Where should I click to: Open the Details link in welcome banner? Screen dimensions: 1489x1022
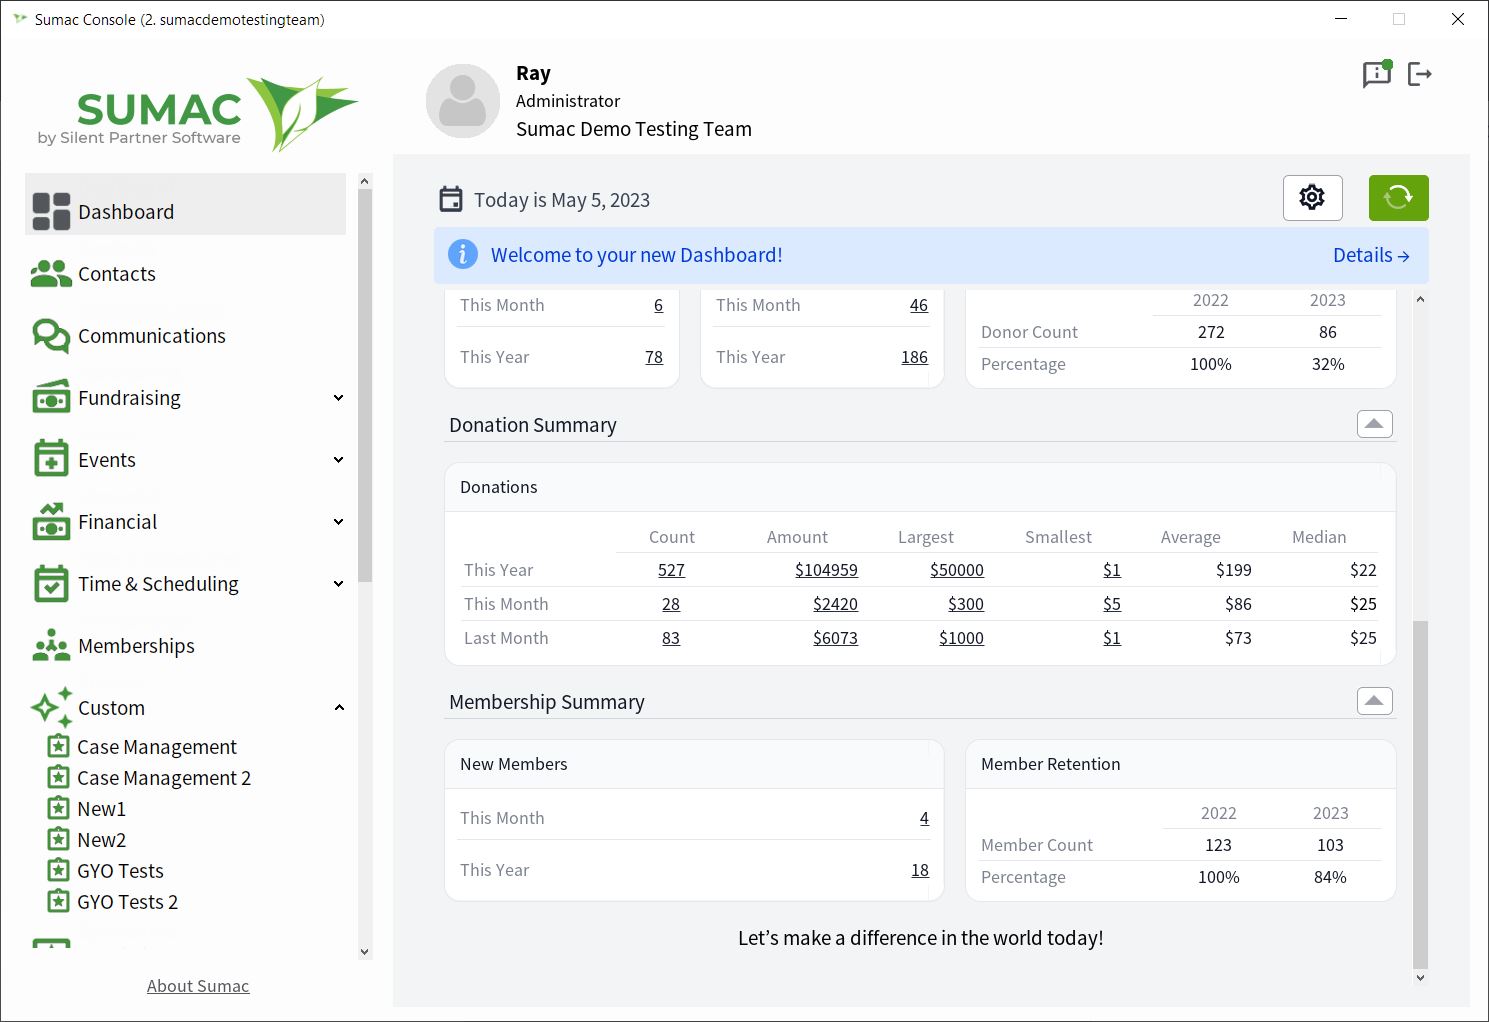click(1371, 255)
